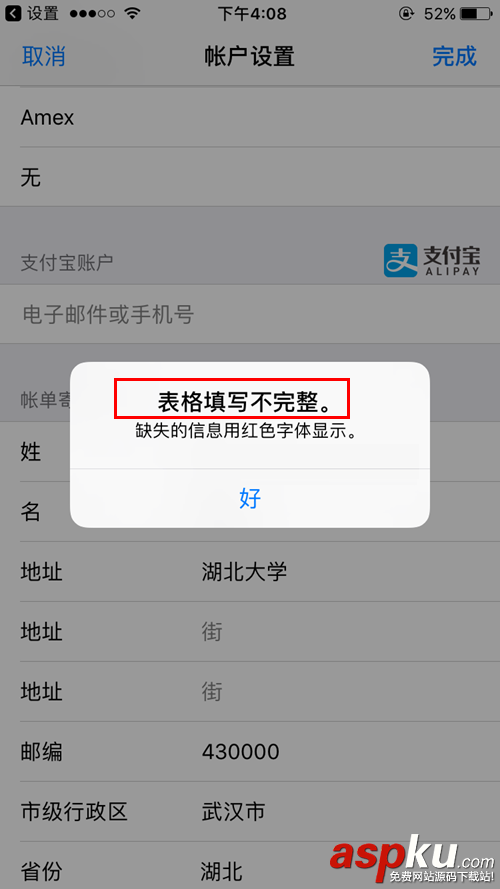Image resolution: width=500 pixels, height=889 pixels.
Task: Tap the battery icon in status bar
Action: [476, 13]
